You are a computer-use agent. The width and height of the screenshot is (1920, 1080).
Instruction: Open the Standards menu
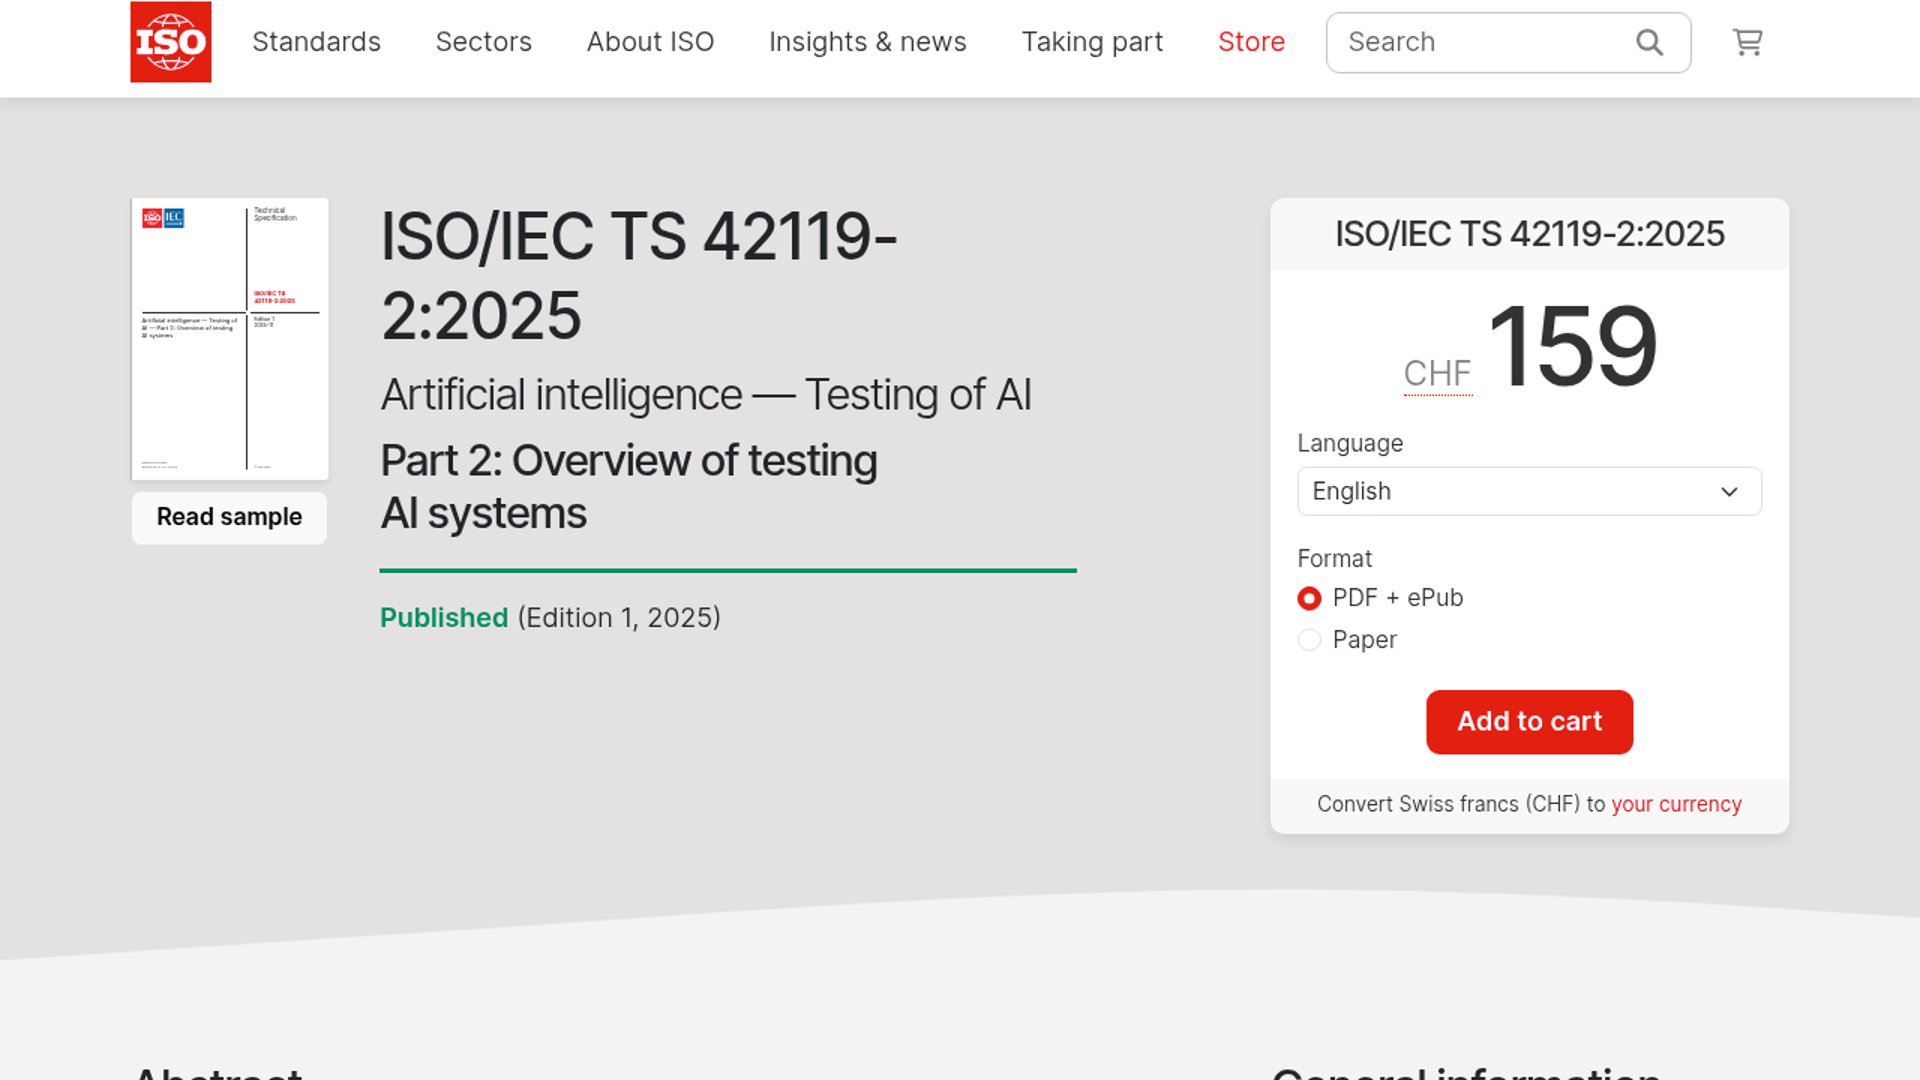pos(316,42)
